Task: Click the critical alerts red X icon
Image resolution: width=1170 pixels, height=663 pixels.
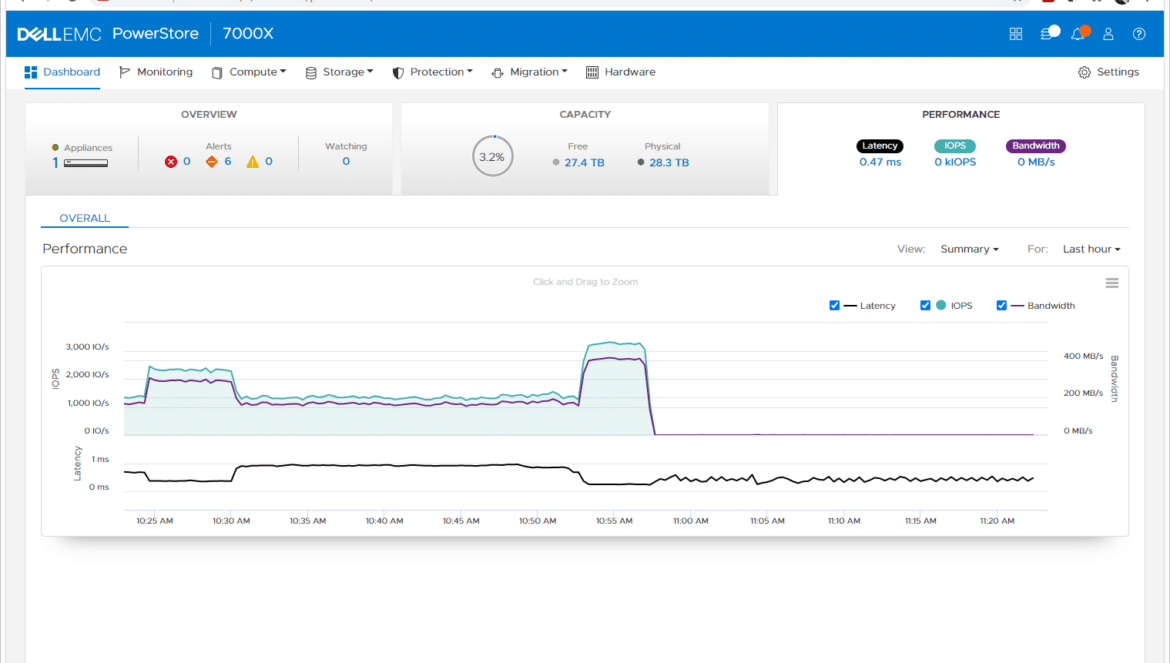Action: click(x=171, y=162)
